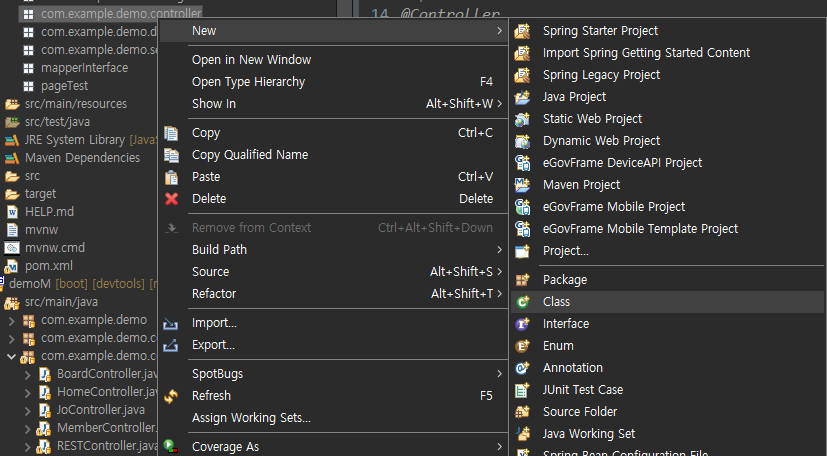The image size is (827, 456).
Task: Expand the MemberController node
Action: pyautogui.click(x=27, y=429)
